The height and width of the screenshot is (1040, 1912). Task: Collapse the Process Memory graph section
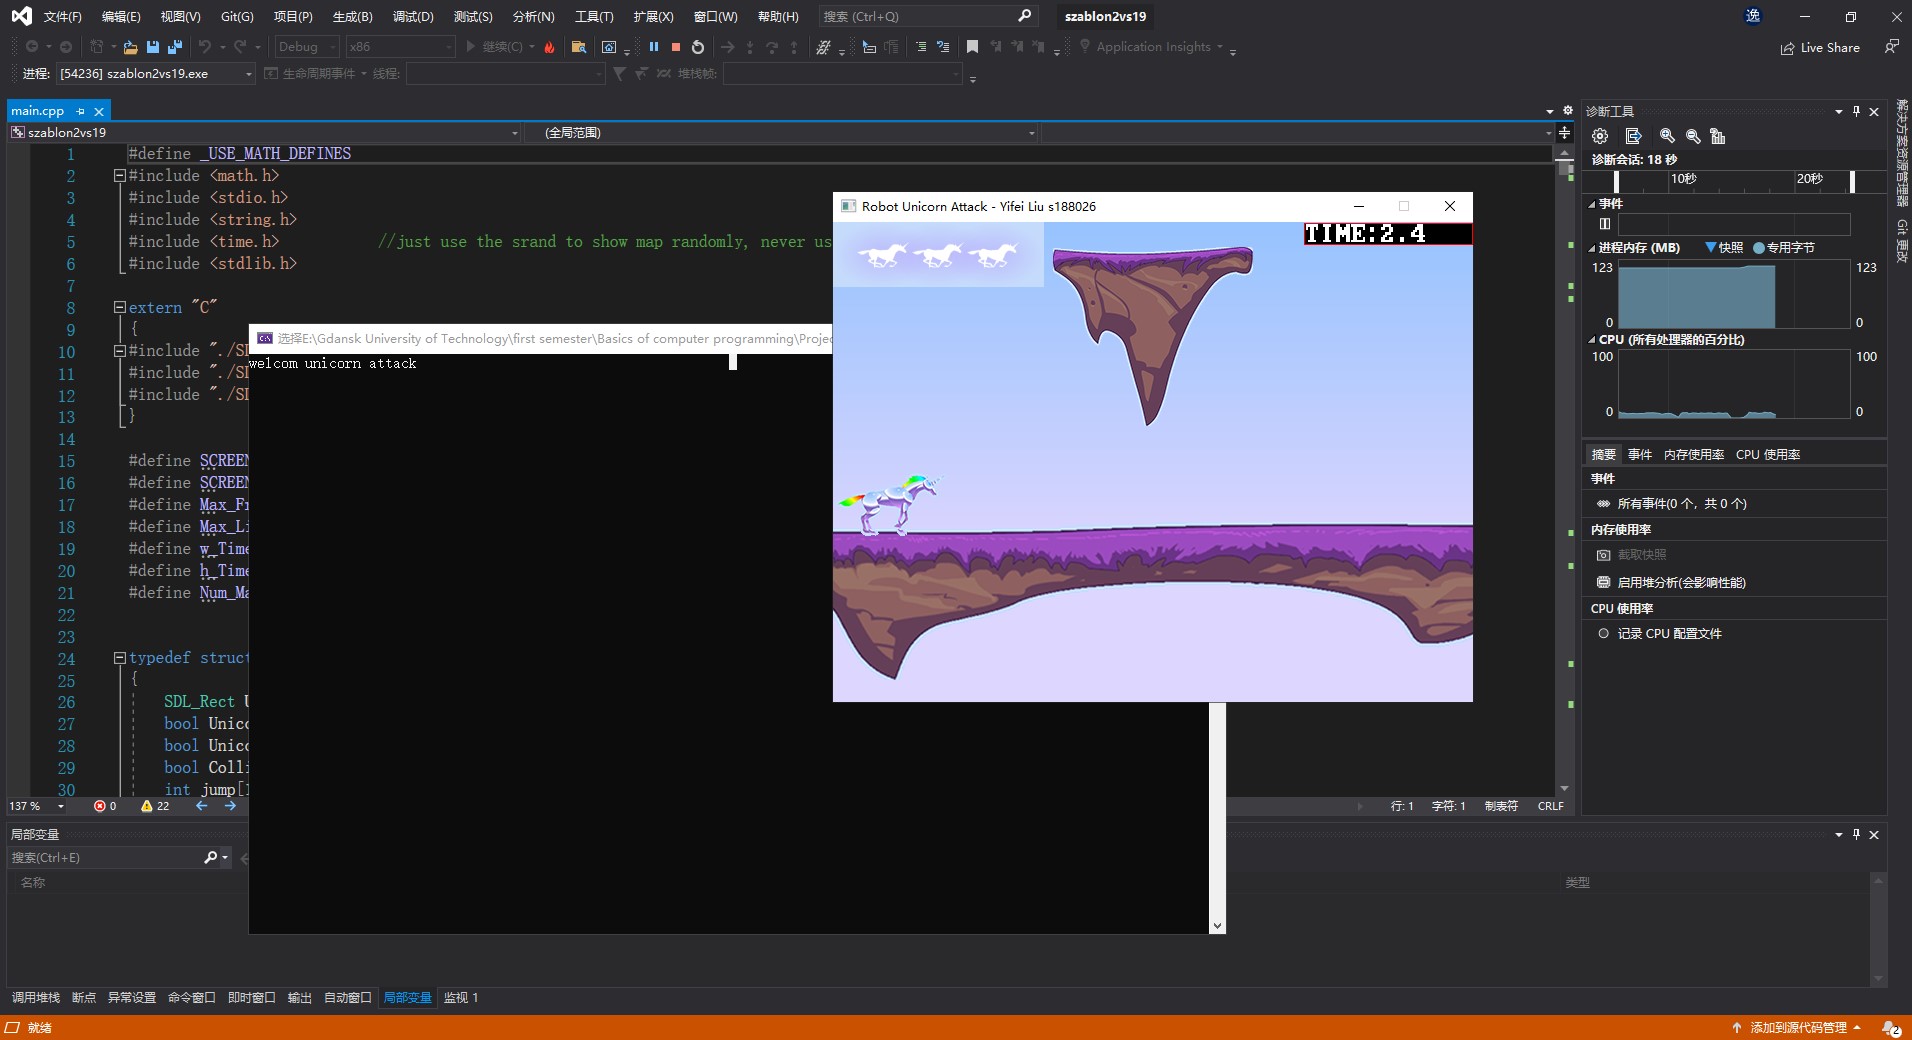[x=1593, y=248]
